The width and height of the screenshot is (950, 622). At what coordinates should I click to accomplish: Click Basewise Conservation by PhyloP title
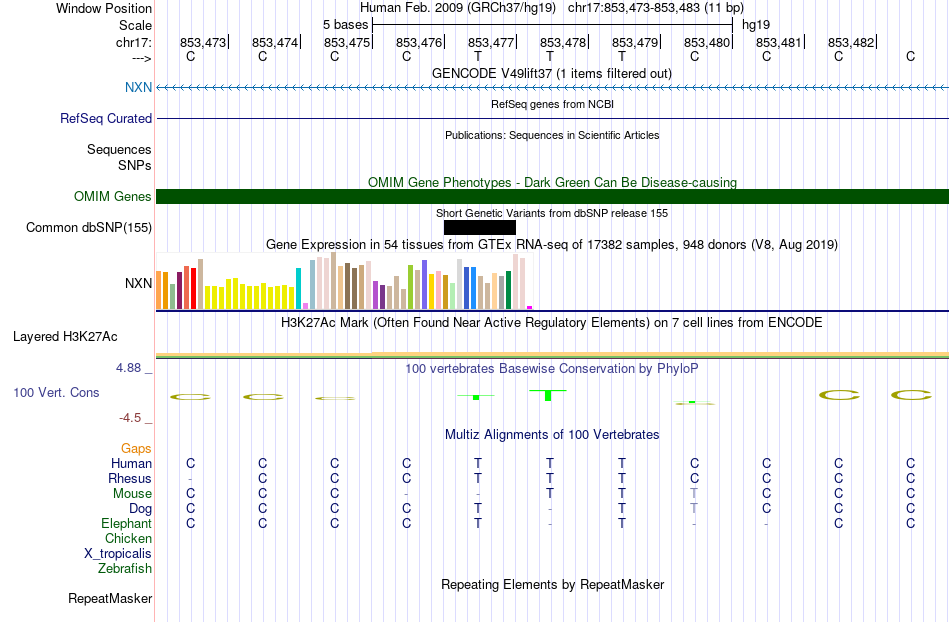point(552,368)
